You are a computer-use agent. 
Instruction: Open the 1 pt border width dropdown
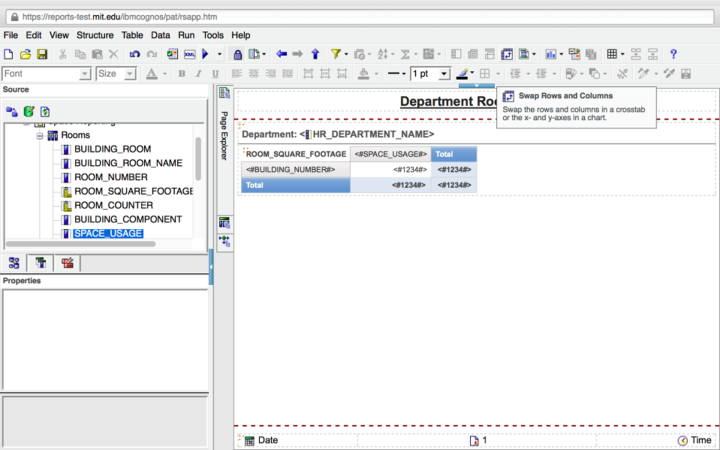point(444,74)
